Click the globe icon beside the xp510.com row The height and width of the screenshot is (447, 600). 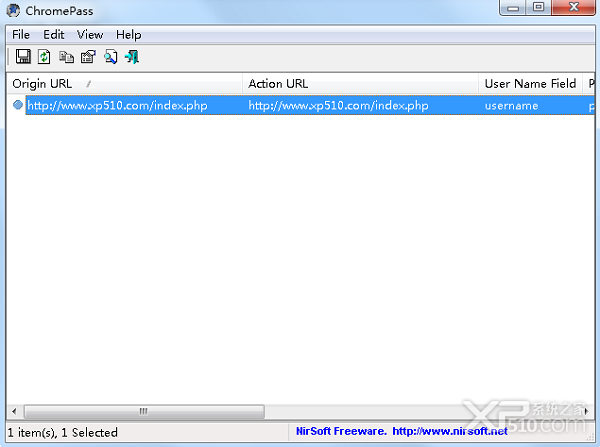click(18, 105)
